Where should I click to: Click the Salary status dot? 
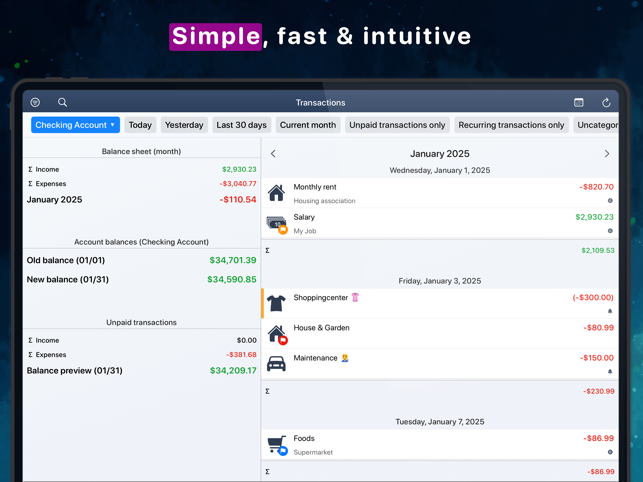click(610, 231)
